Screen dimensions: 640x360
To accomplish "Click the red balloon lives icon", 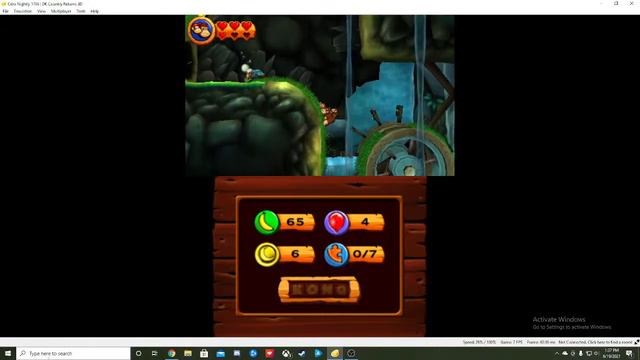I will (336, 222).
